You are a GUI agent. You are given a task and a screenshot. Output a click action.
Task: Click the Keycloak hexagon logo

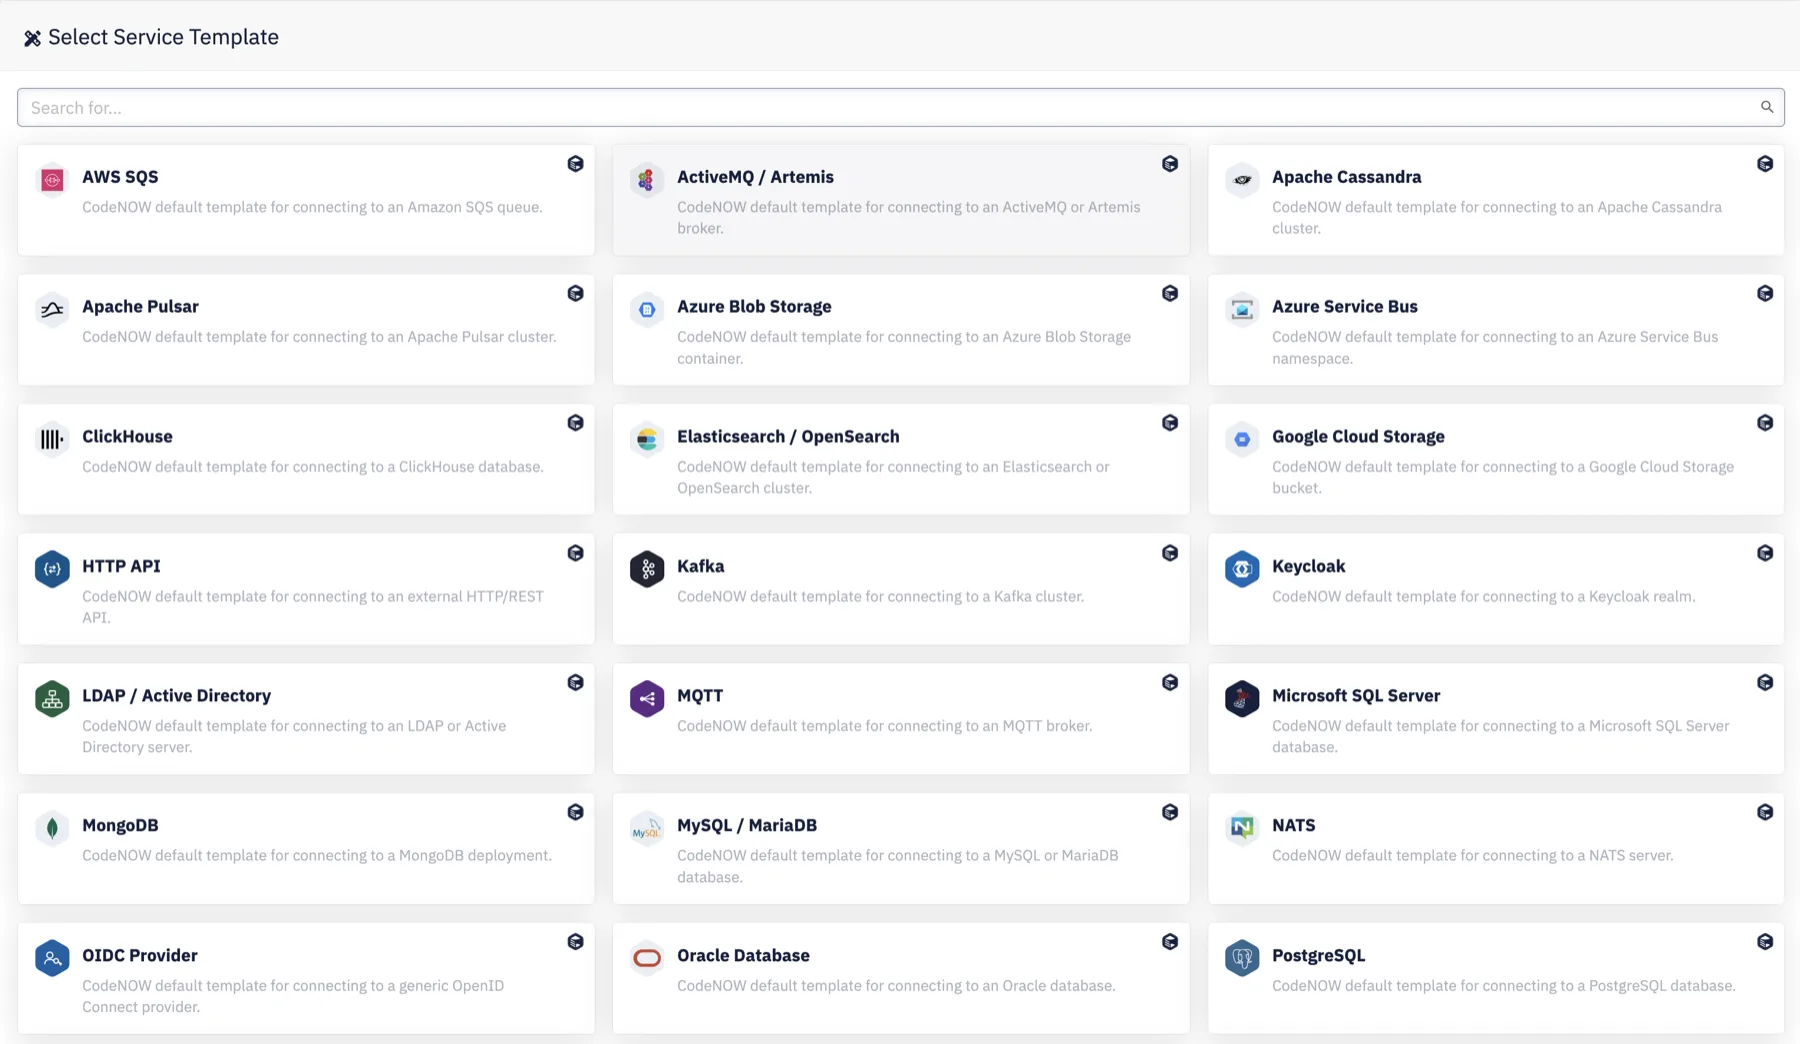[1242, 569]
